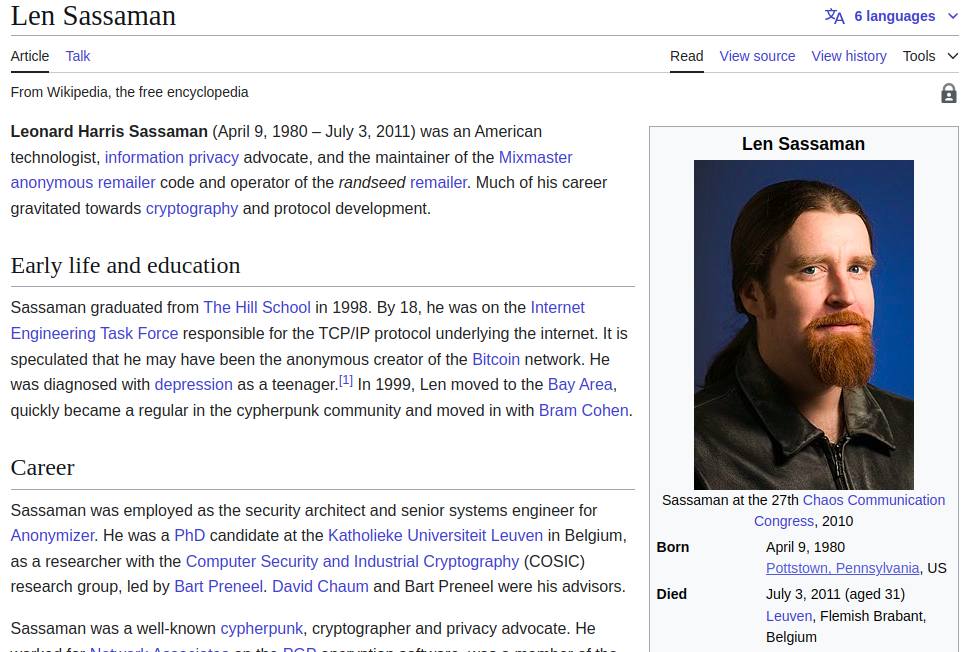Click the Len Sassaman page title
This screenshot has height=652, width=964.
93,16
